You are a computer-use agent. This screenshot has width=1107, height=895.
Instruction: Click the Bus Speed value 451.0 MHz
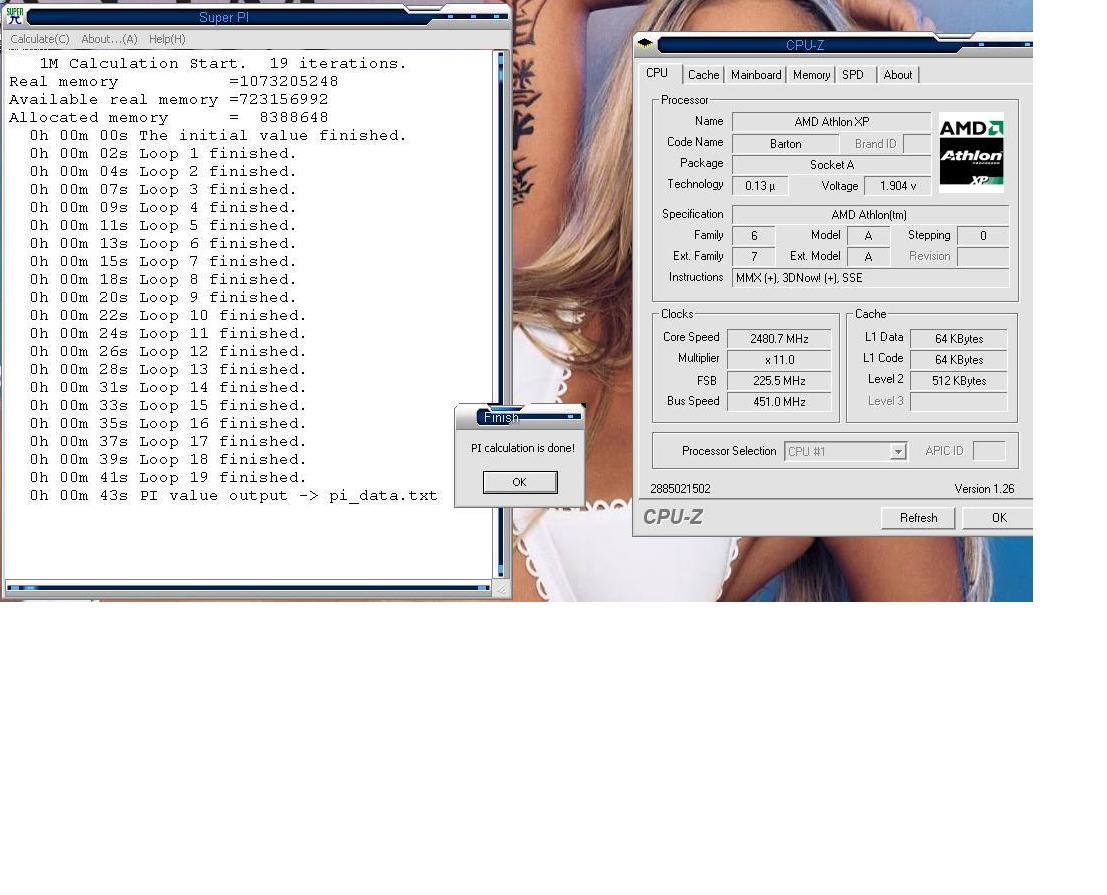[x=779, y=402]
